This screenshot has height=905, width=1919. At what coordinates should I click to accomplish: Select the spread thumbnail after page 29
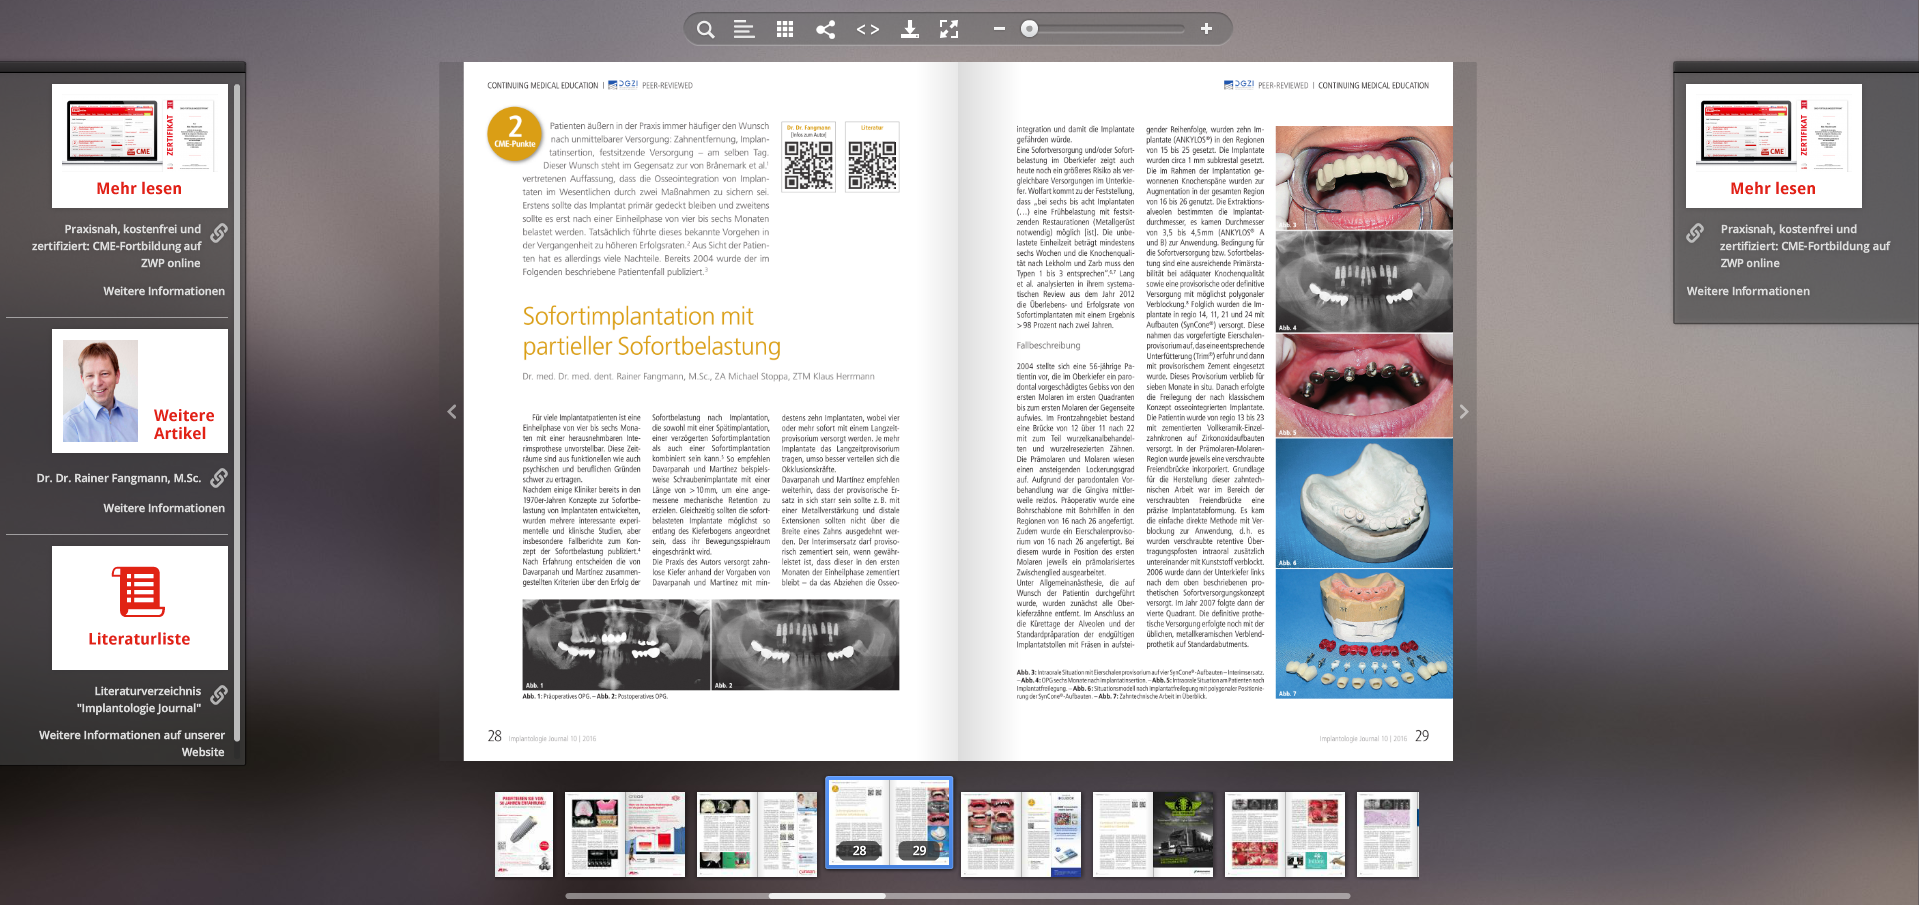point(1021,835)
